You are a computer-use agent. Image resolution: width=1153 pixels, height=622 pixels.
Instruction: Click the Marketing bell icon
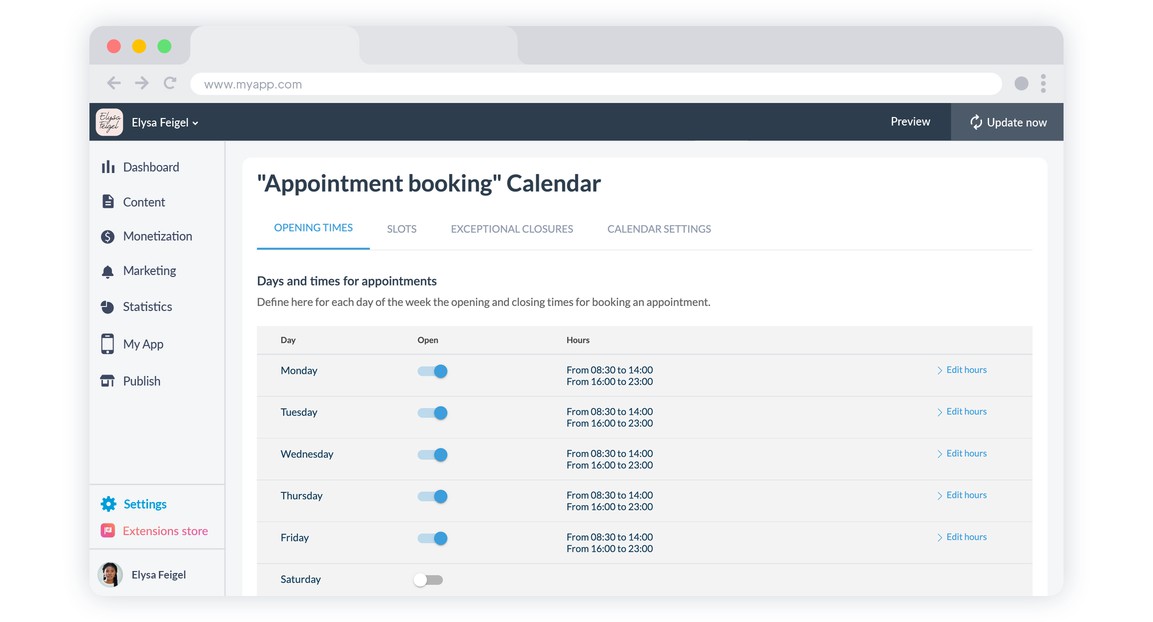coord(108,271)
